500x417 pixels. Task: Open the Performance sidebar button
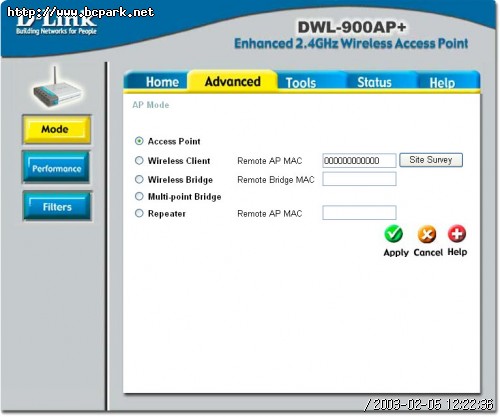[56, 168]
